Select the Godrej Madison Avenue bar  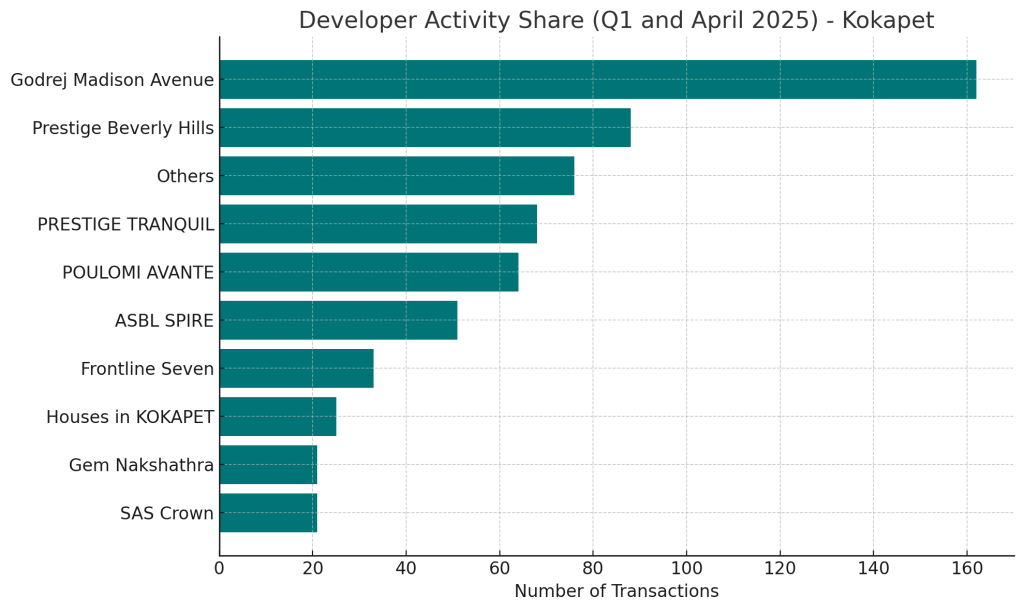(598, 80)
